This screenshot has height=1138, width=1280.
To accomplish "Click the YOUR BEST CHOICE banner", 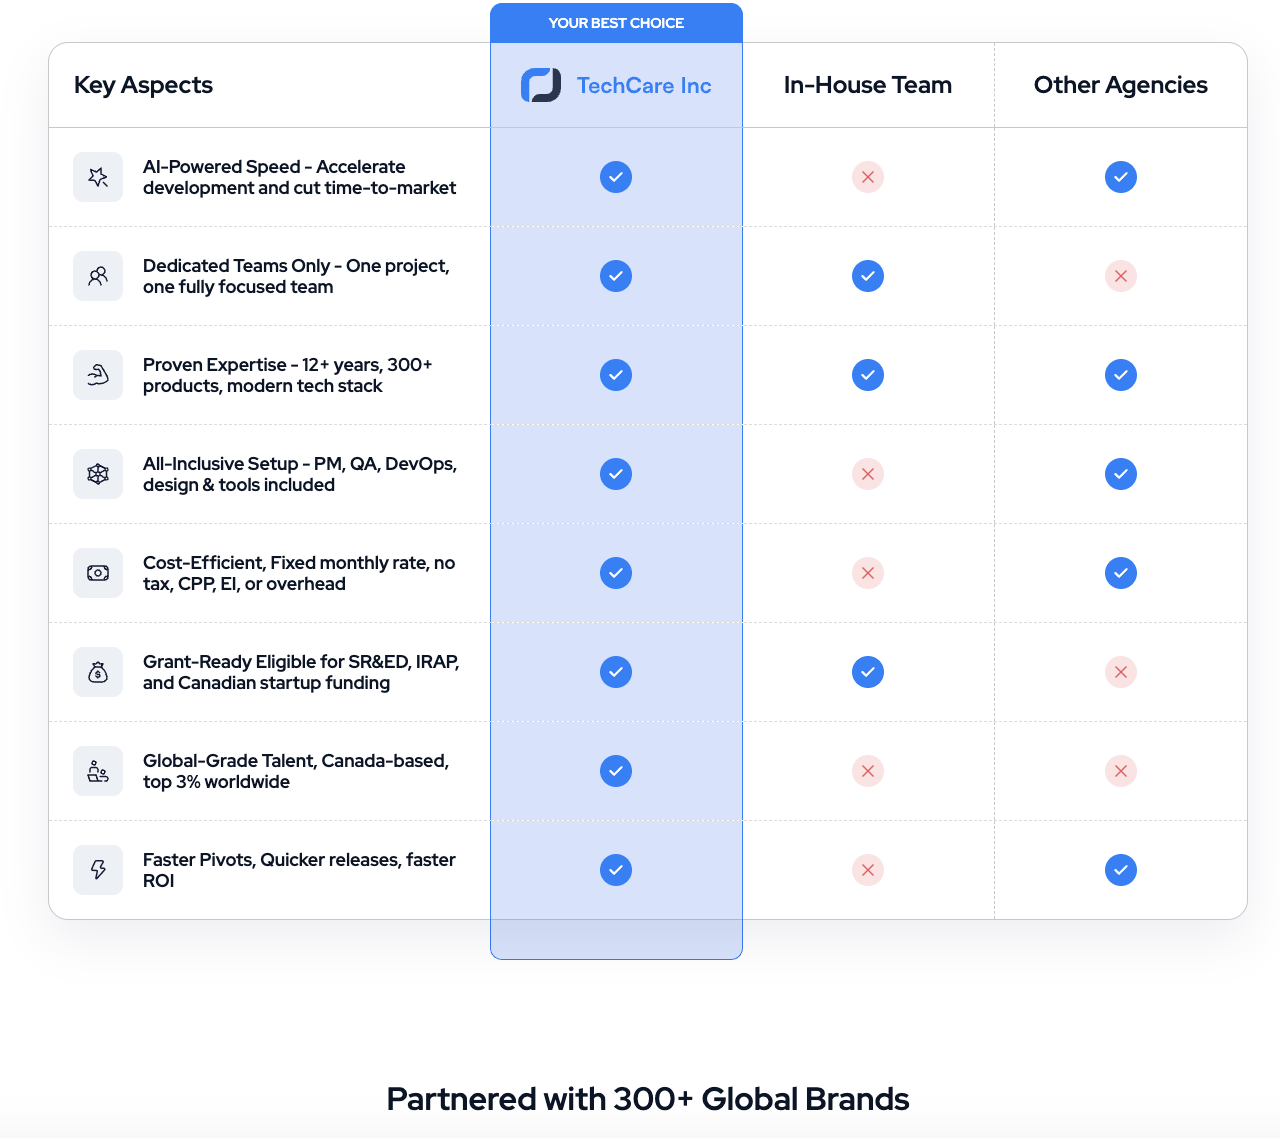I will 616,23.
